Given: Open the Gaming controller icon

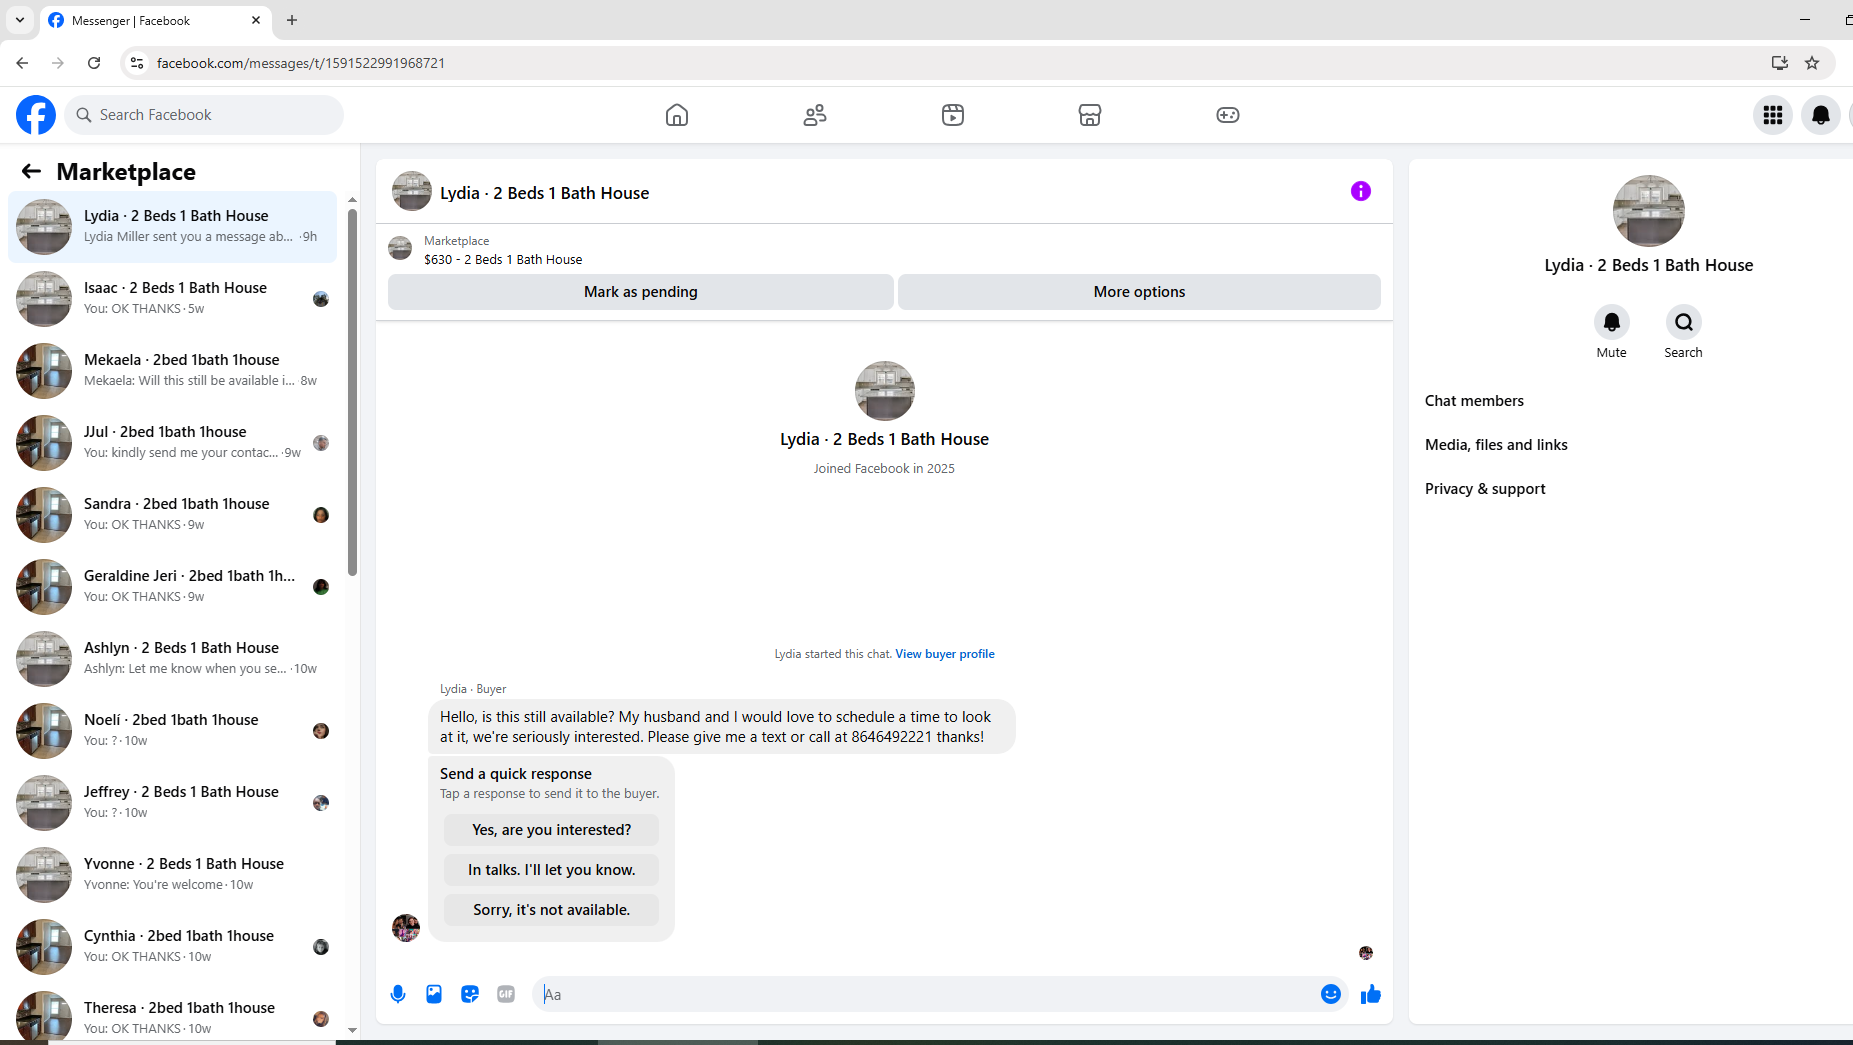Looking at the screenshot, I should 1228,115.
